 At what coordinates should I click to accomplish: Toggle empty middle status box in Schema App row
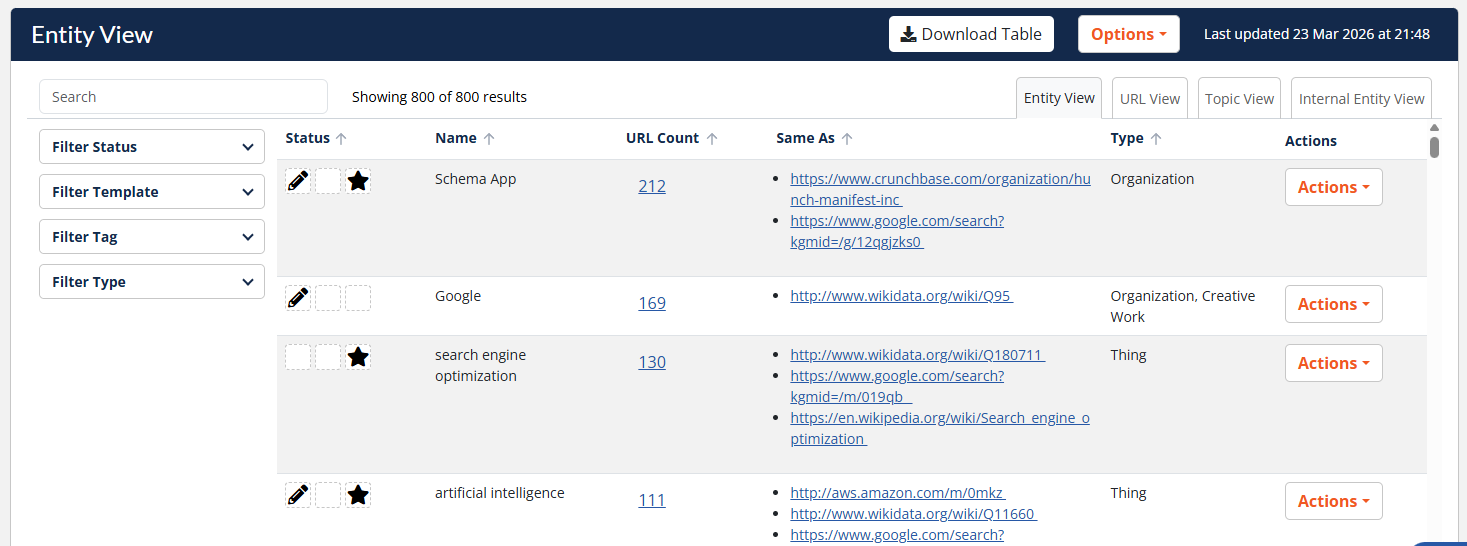pyautogui.click(x=328, y=181)
